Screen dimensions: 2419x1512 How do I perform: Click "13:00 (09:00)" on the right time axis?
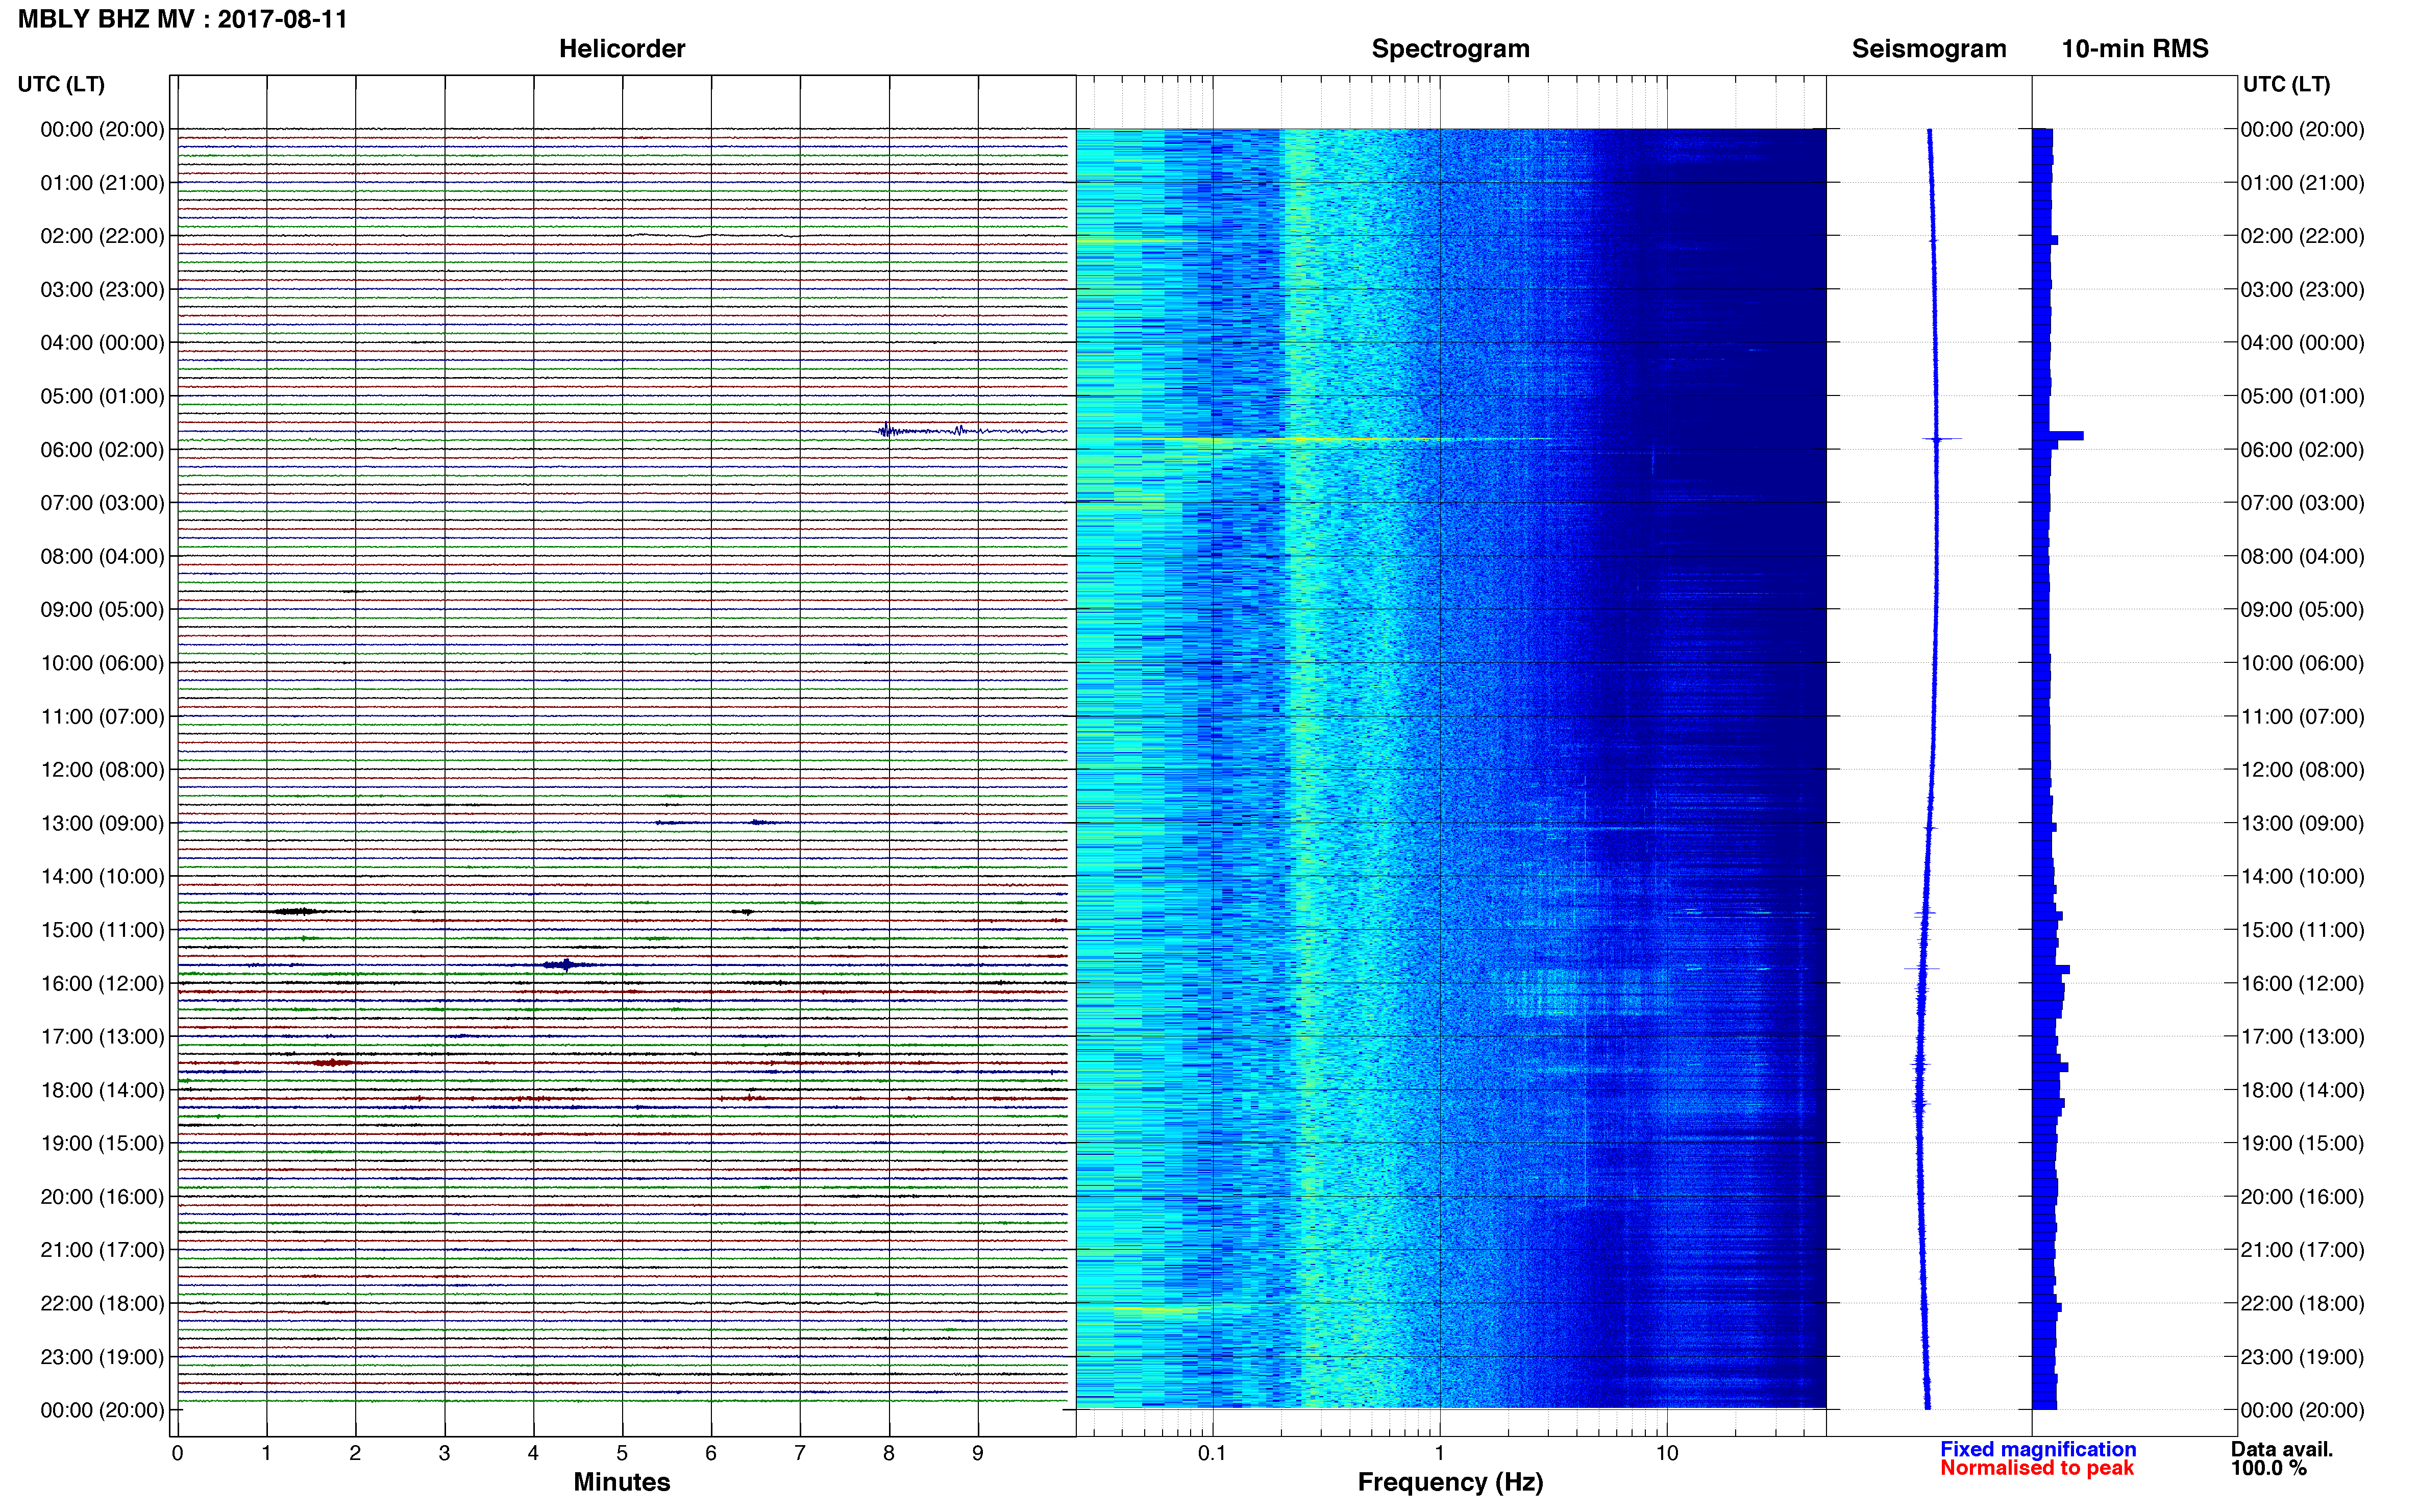[2302, 823]
